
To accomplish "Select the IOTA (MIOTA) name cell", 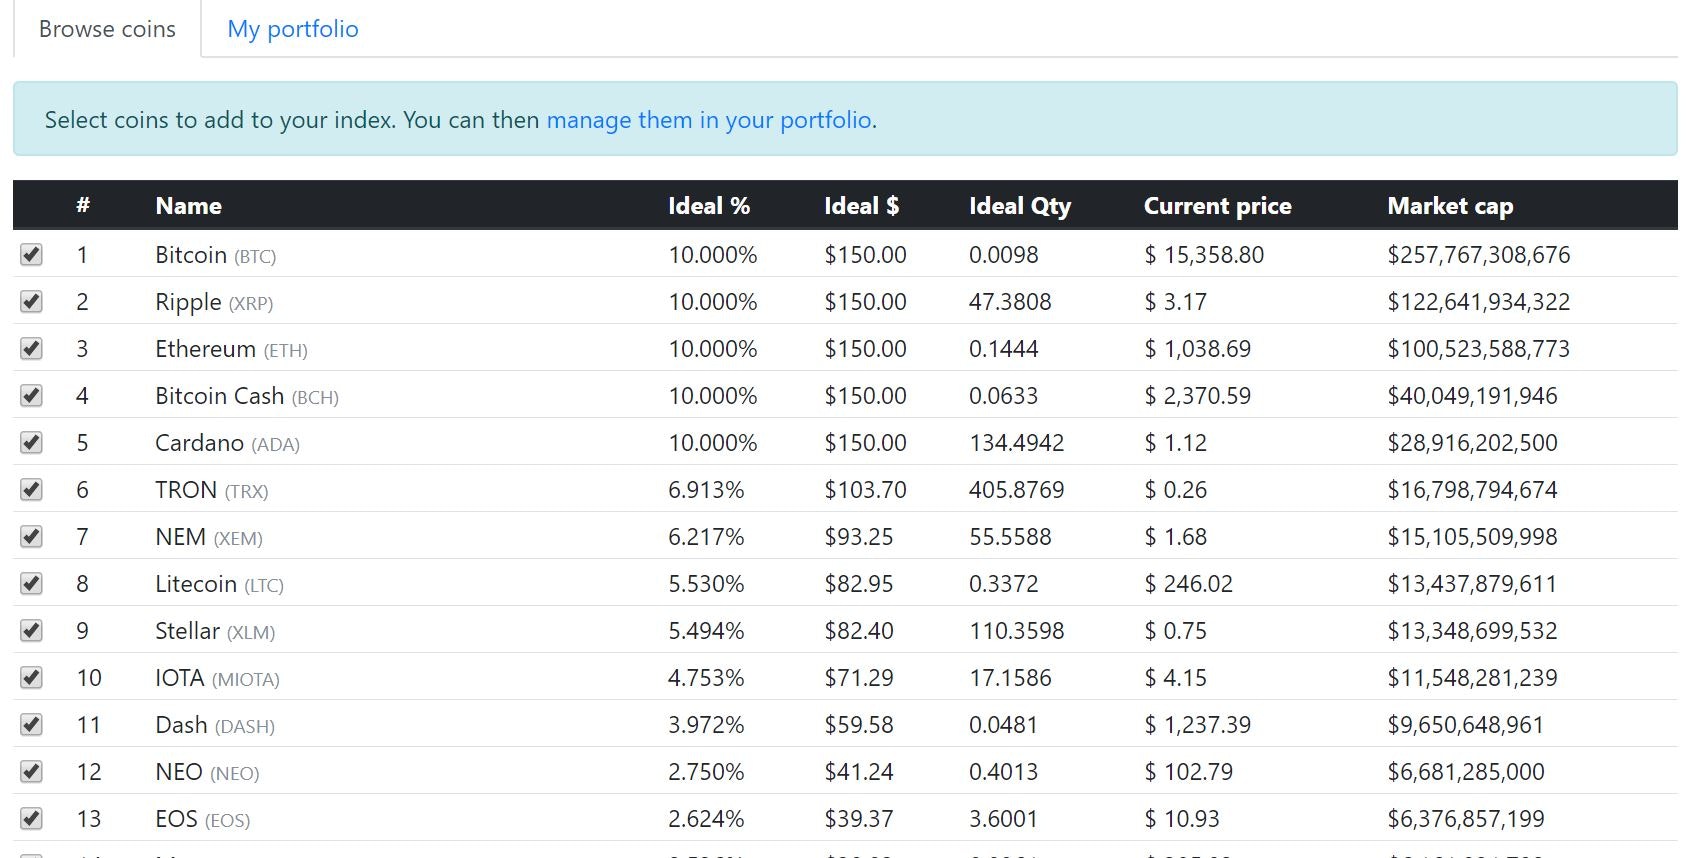I will [217, 678].
